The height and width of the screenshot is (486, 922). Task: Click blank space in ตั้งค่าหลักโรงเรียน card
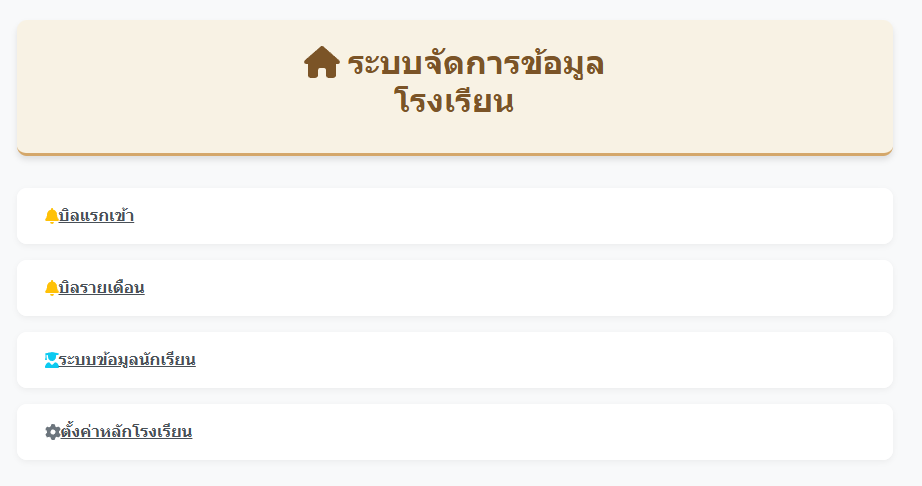click(541, 432)
